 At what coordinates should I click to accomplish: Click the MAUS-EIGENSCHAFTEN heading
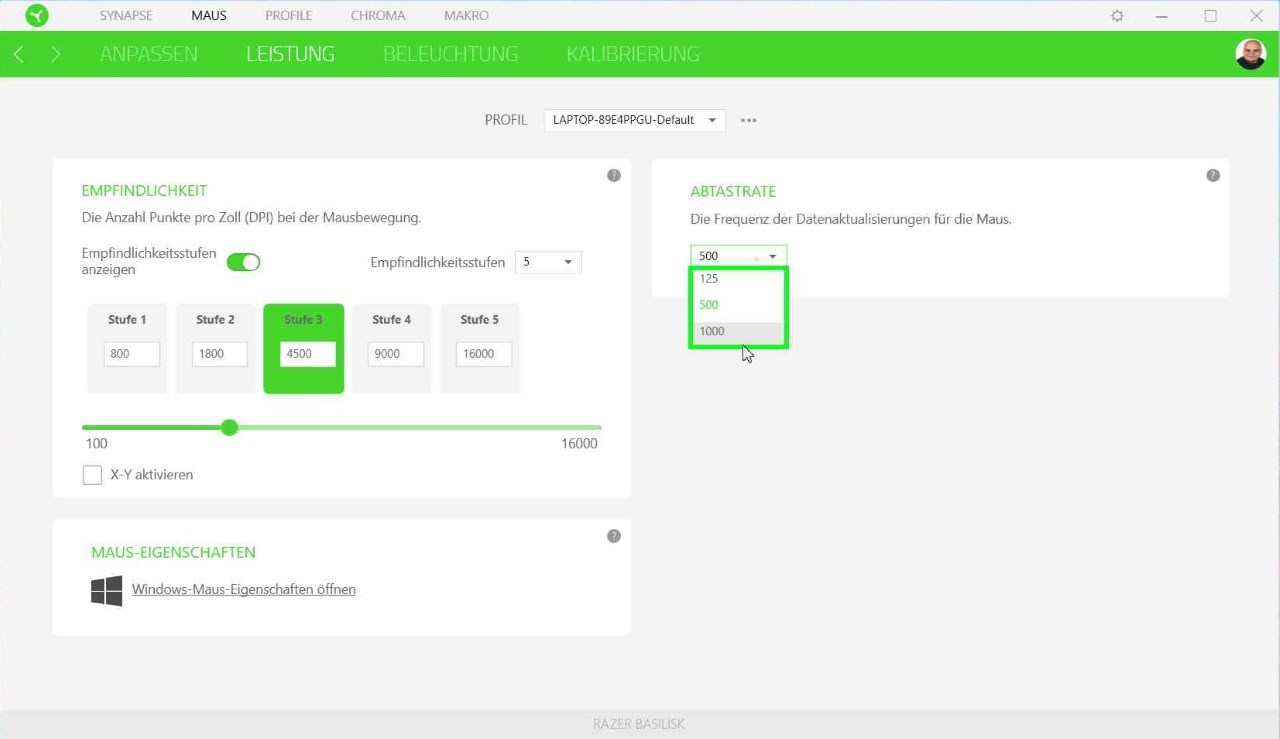point(174,552)
